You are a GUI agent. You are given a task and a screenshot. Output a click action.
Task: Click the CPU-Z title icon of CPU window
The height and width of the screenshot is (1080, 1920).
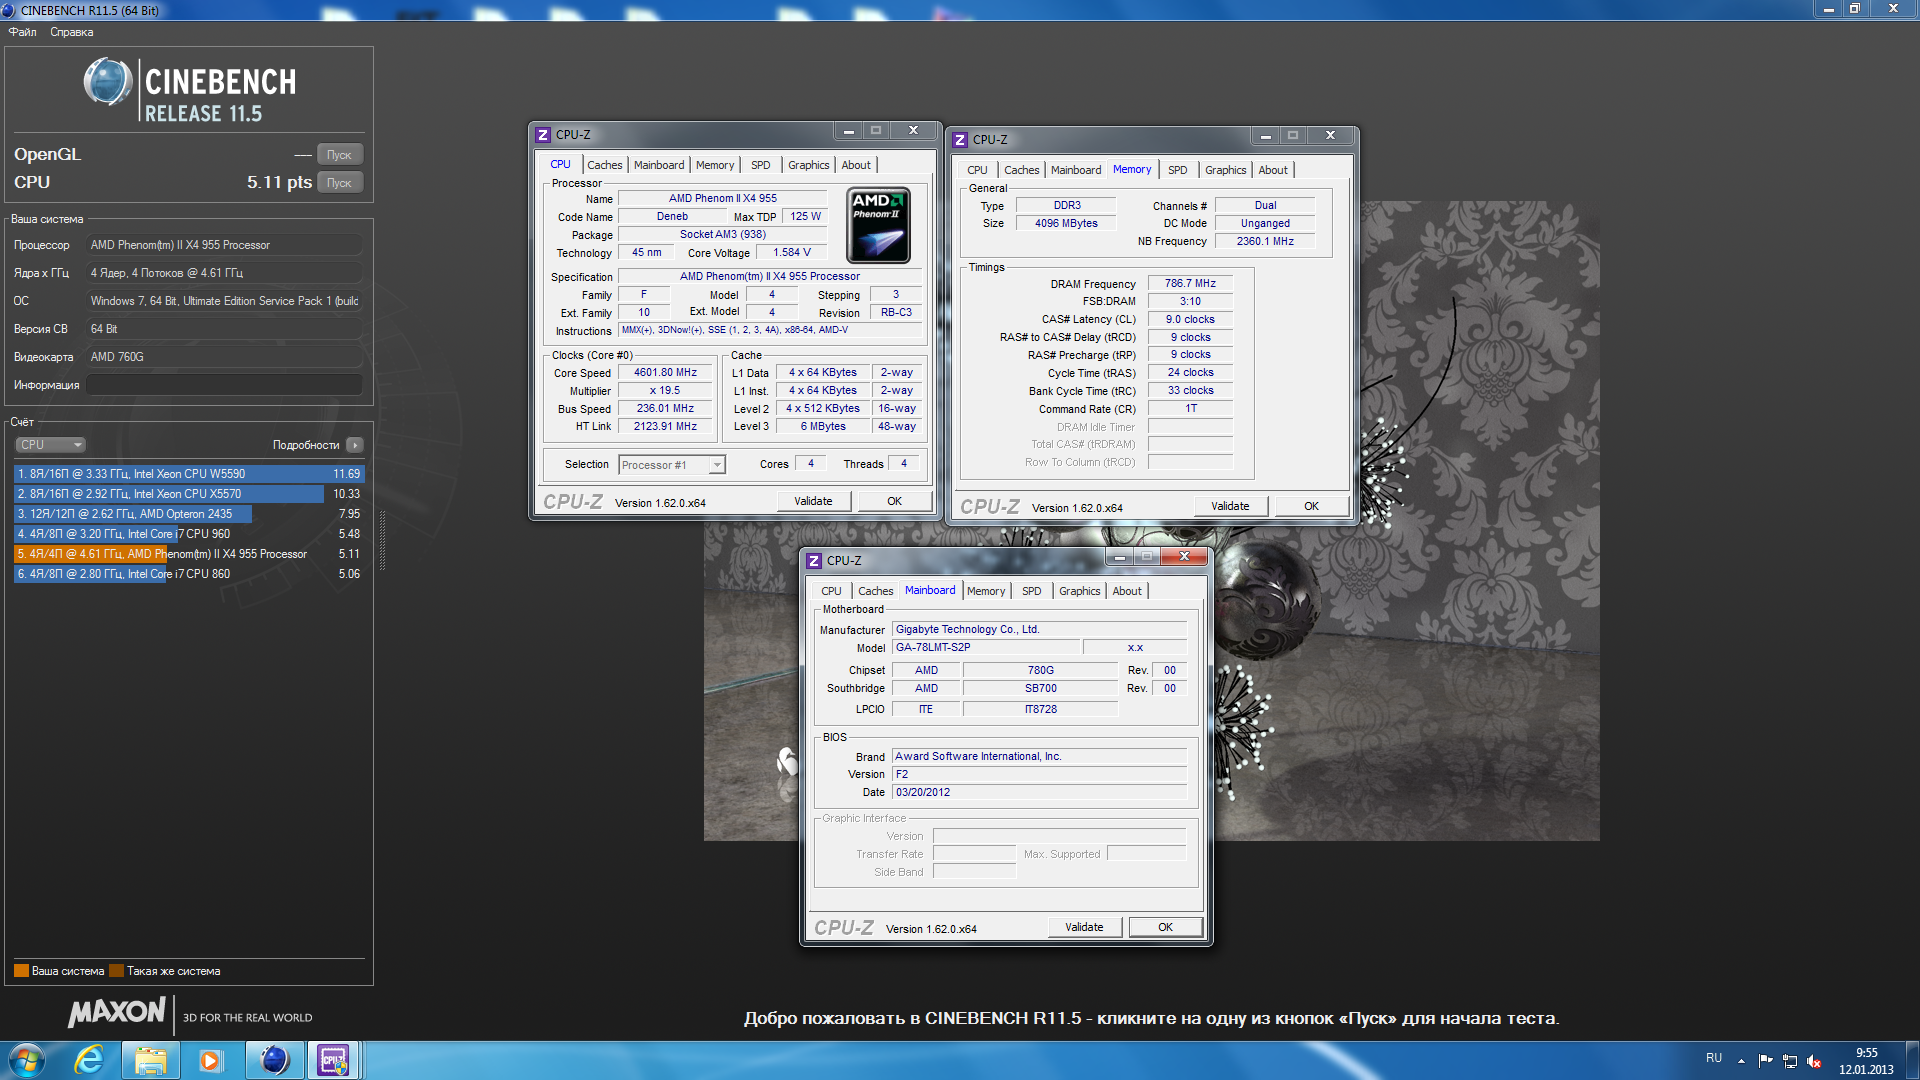pos(543,135)
